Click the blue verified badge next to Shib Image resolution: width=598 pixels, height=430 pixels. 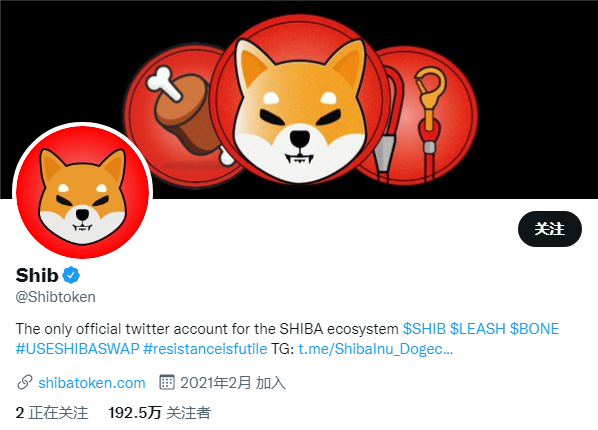(71, 275)
